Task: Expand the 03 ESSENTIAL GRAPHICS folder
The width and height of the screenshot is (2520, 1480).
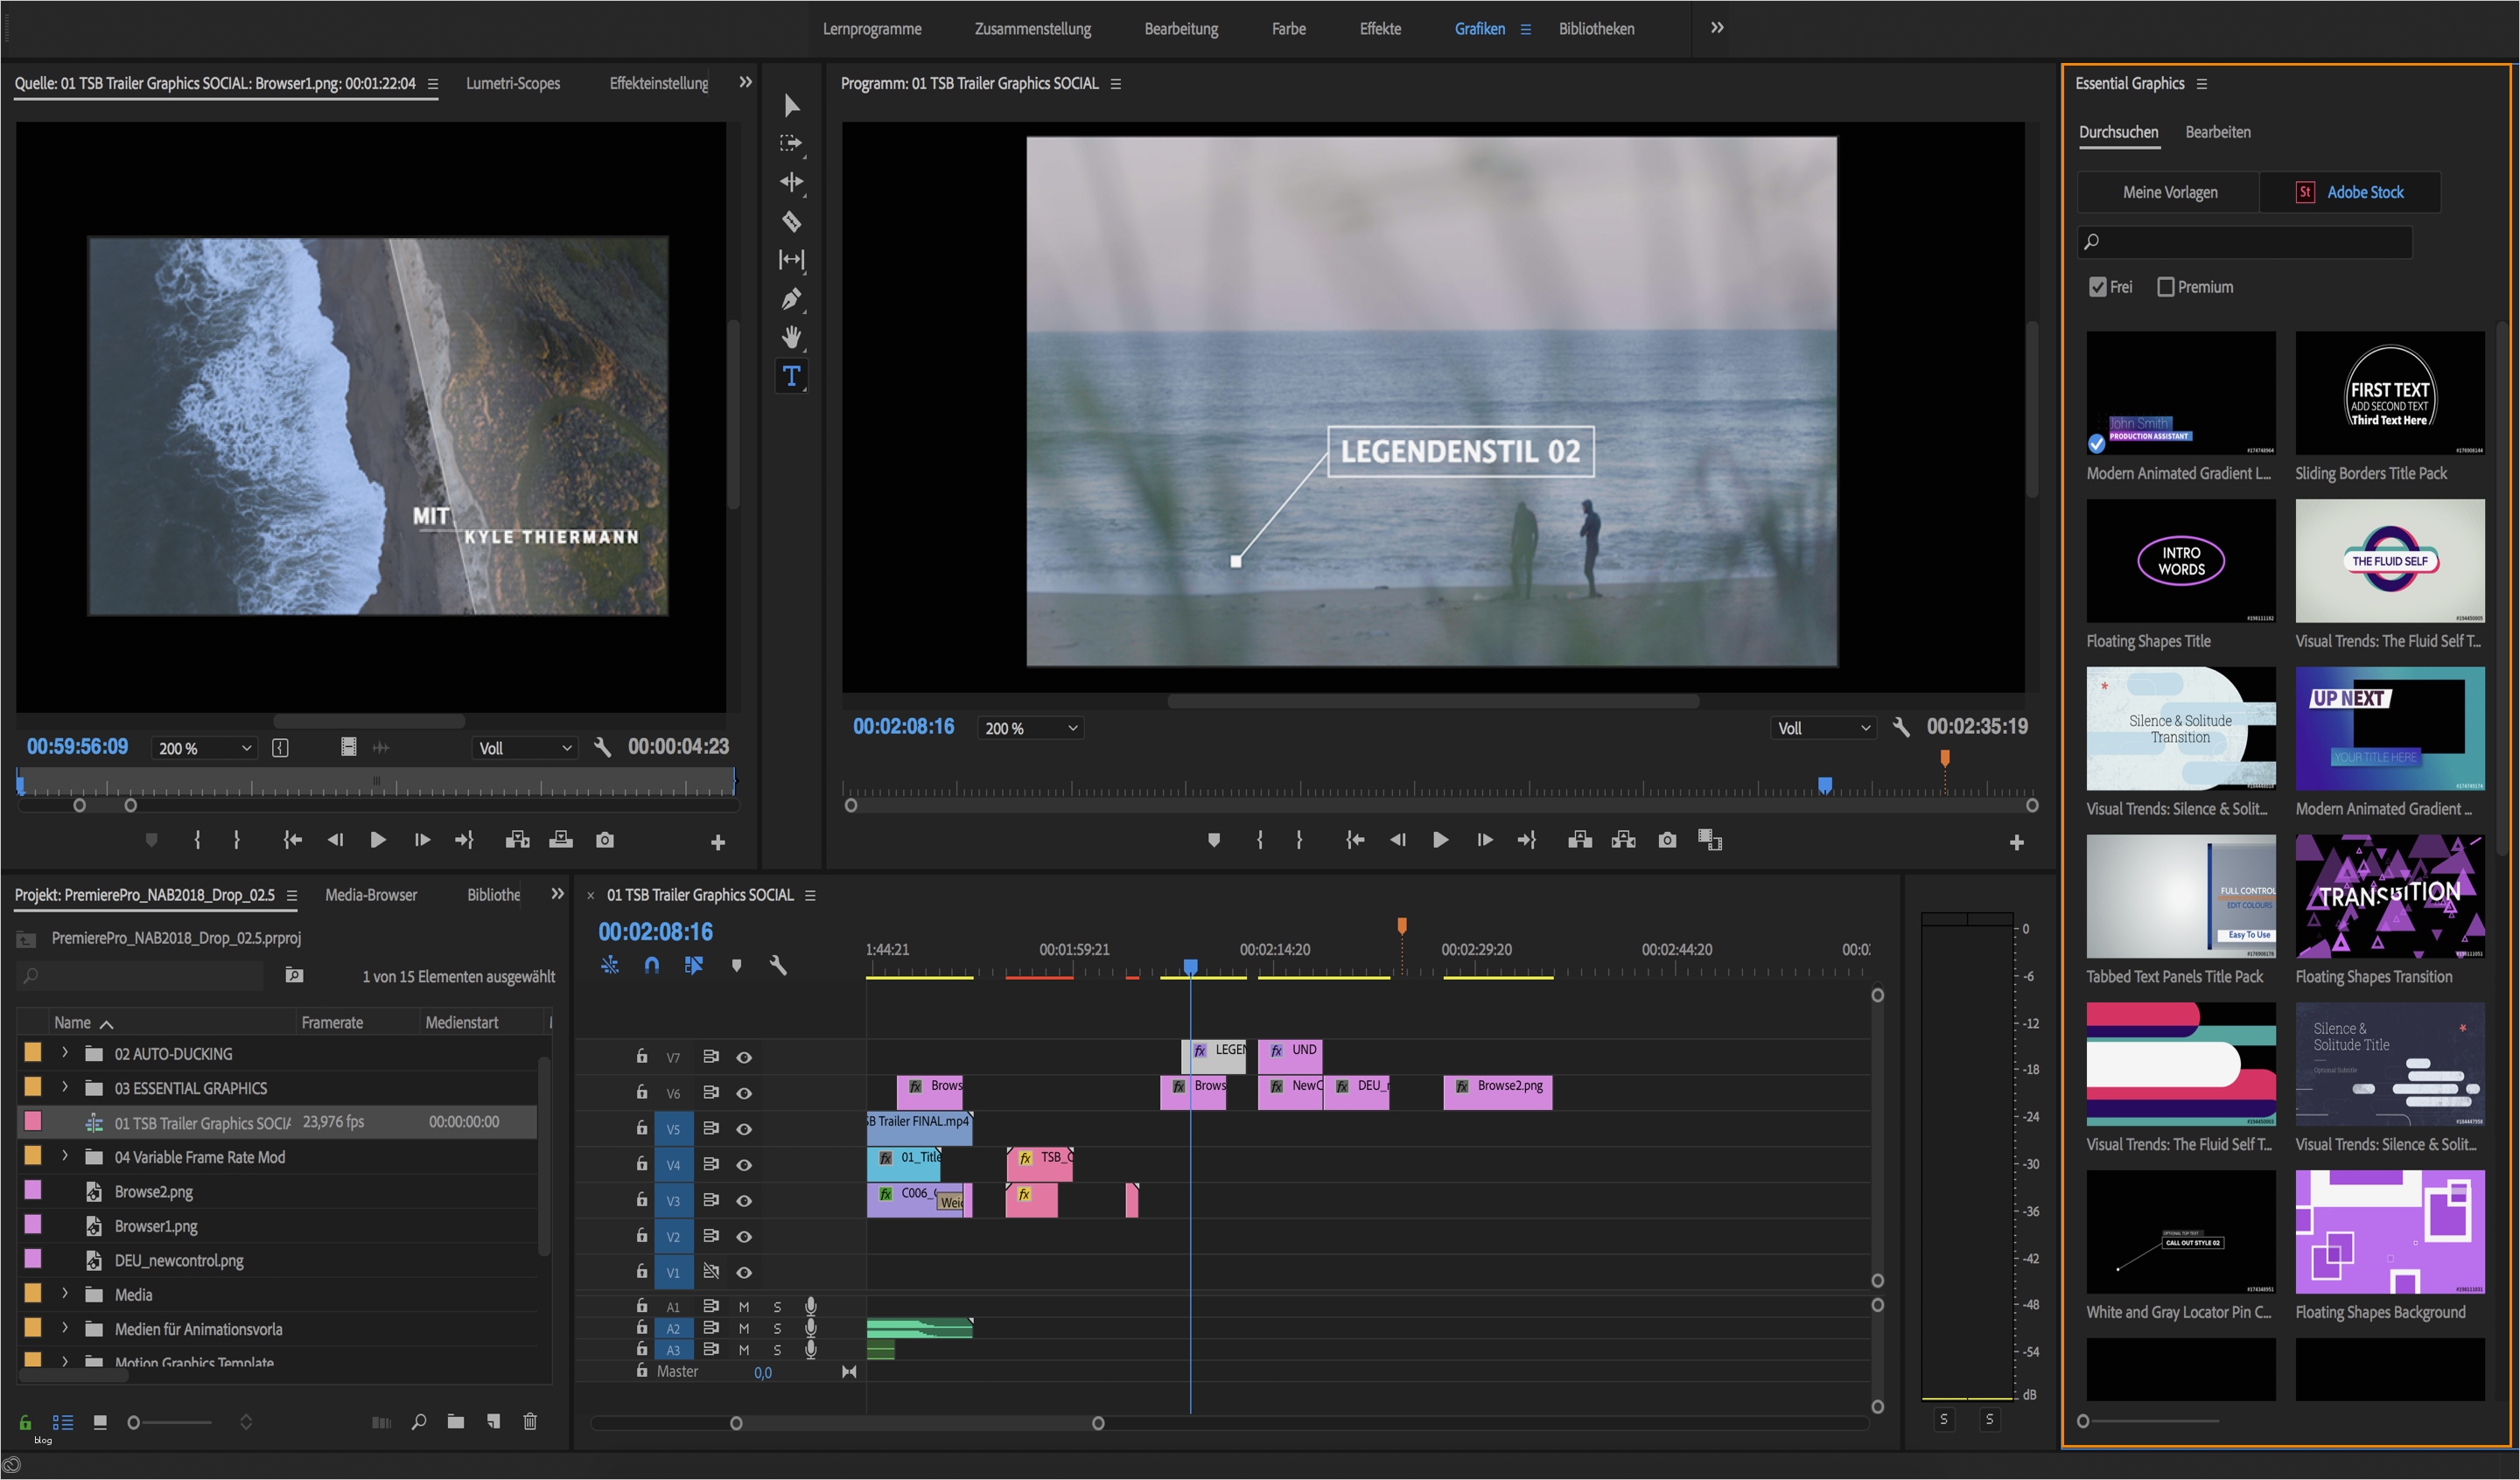Action: 65,1087
